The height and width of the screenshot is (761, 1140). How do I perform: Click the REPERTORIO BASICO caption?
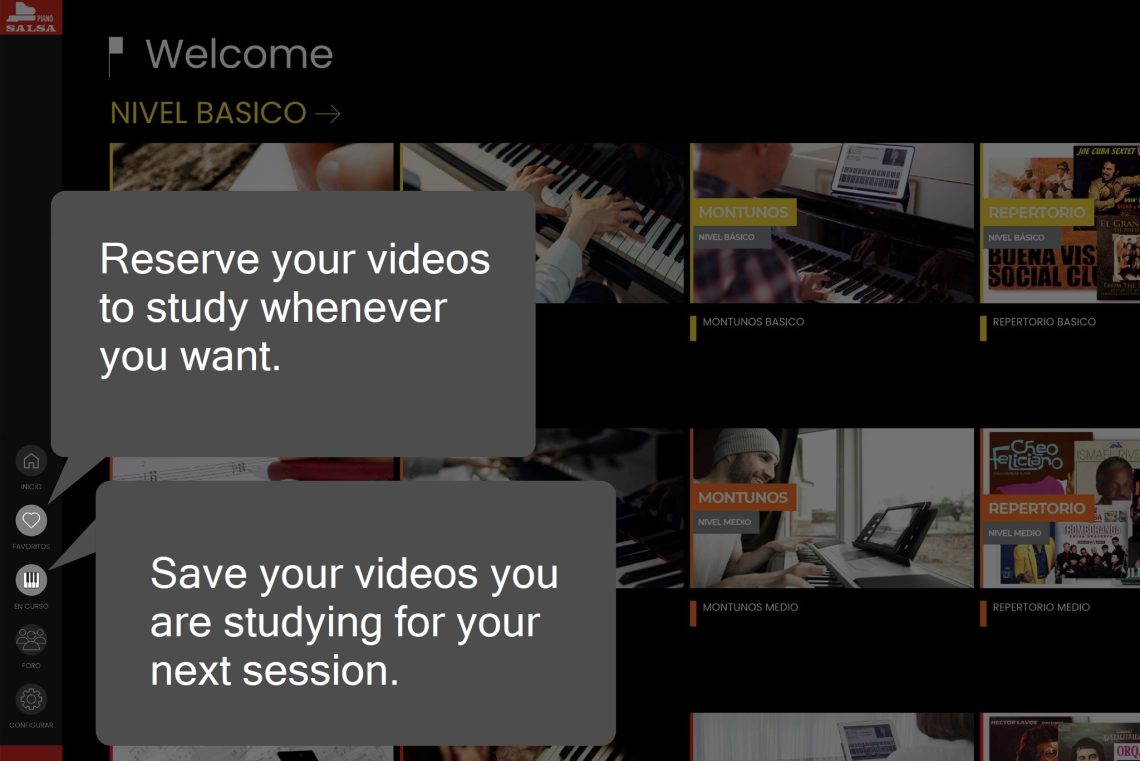pyautogui.click(x=1044, y=322)
